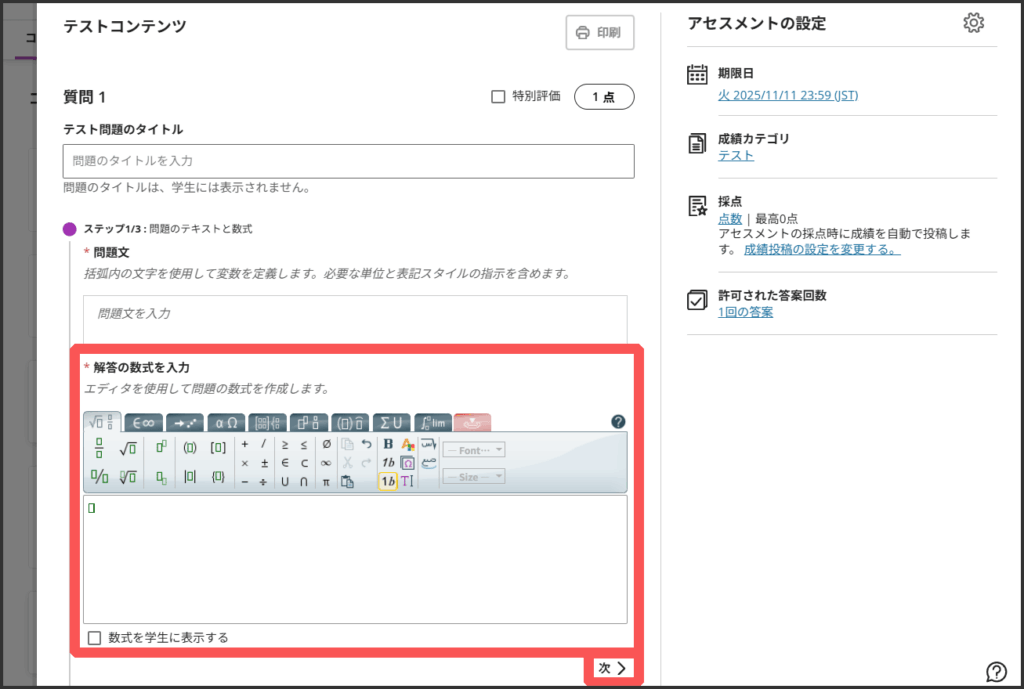Click the 印刷 print button
This screenshot has height=689, width=1024.
(x=599, y=32)
